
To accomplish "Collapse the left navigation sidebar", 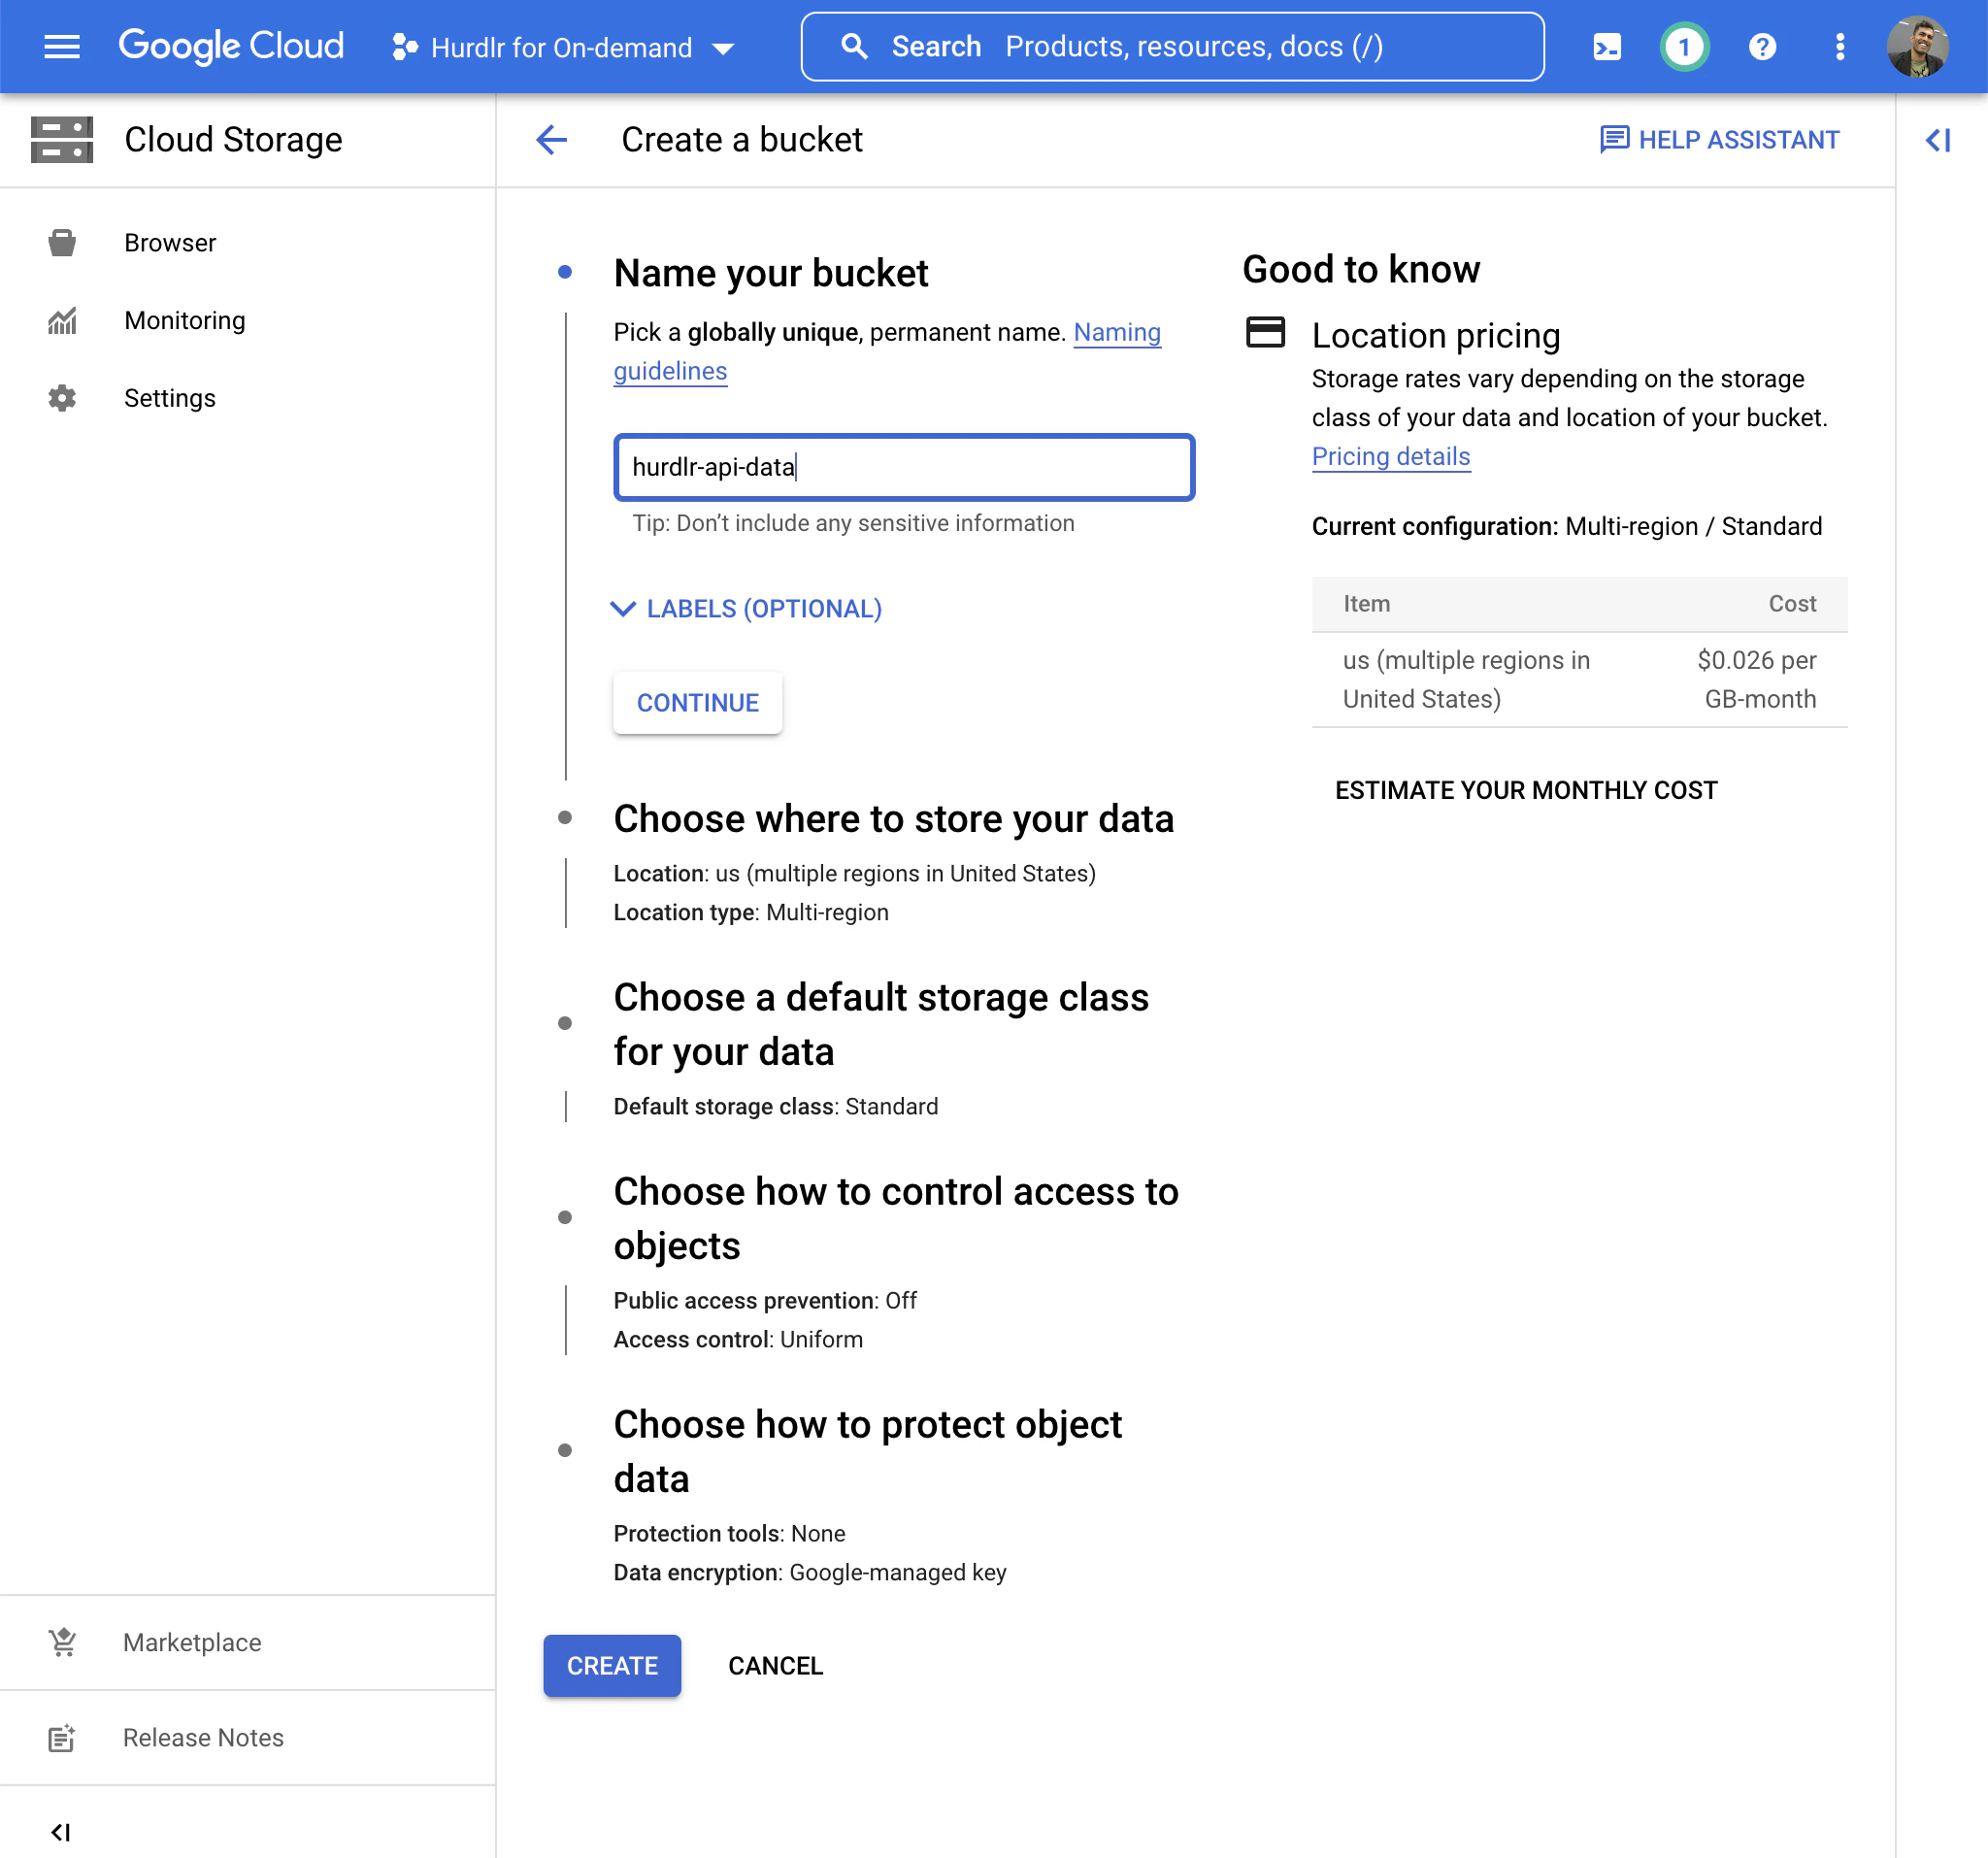I will (x=61, y=1831).
